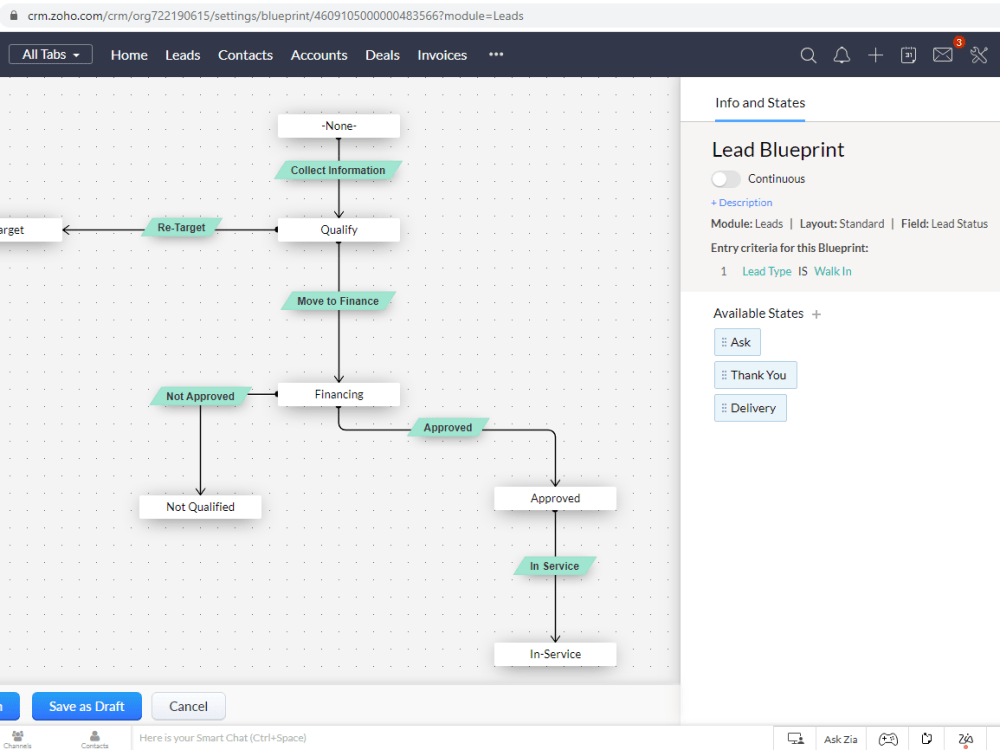This screenshot has height=750, width=1000.
Task: Click the screen share icon in bottom bar
Action: coord(795,739)
